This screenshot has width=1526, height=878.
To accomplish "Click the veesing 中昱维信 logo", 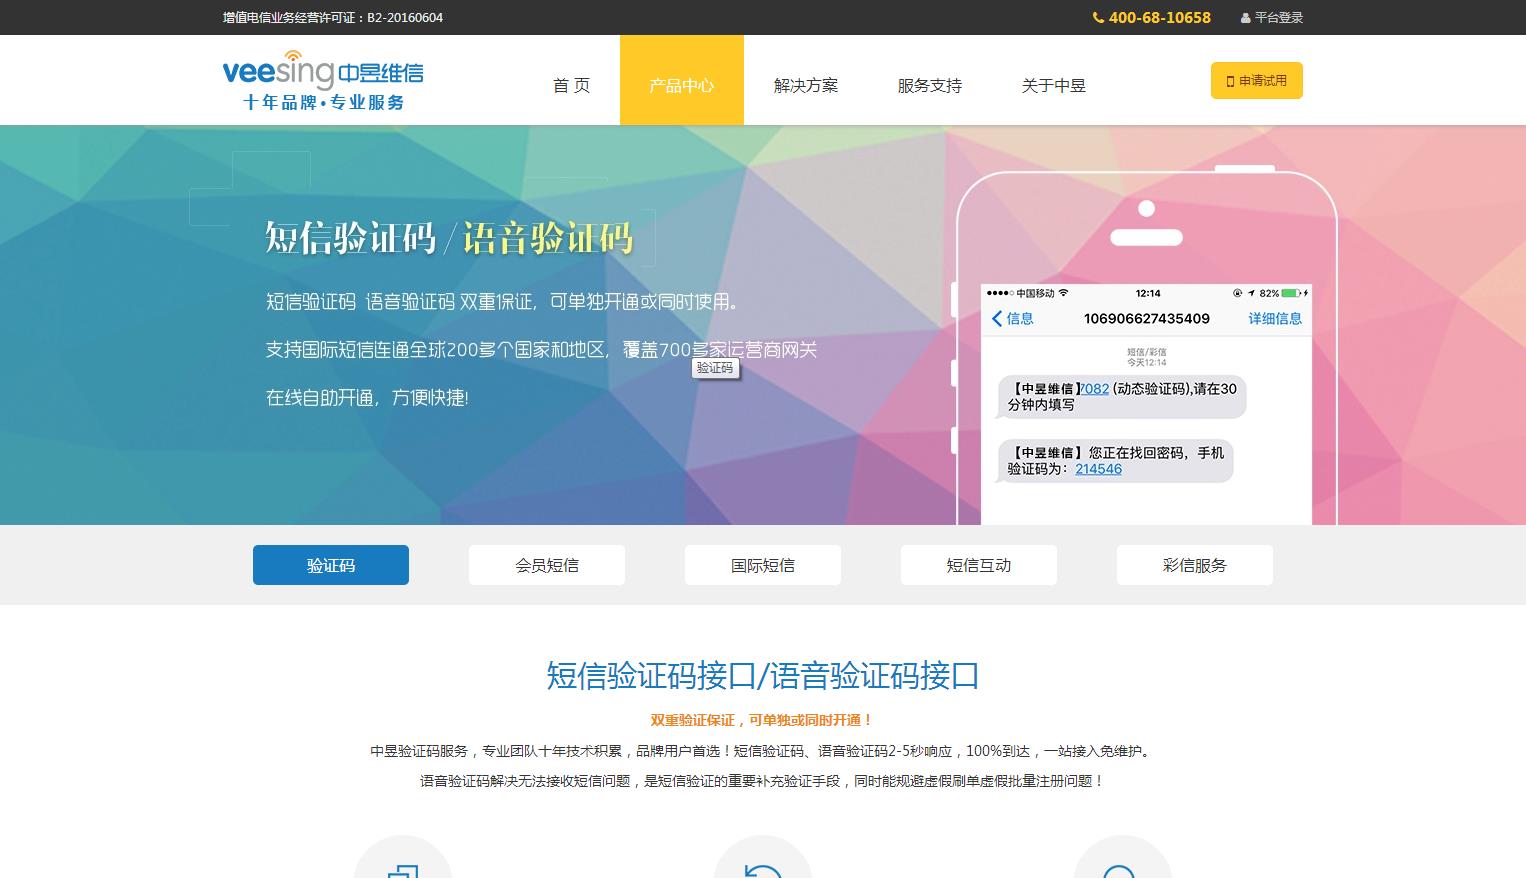I will coord(323,80).
